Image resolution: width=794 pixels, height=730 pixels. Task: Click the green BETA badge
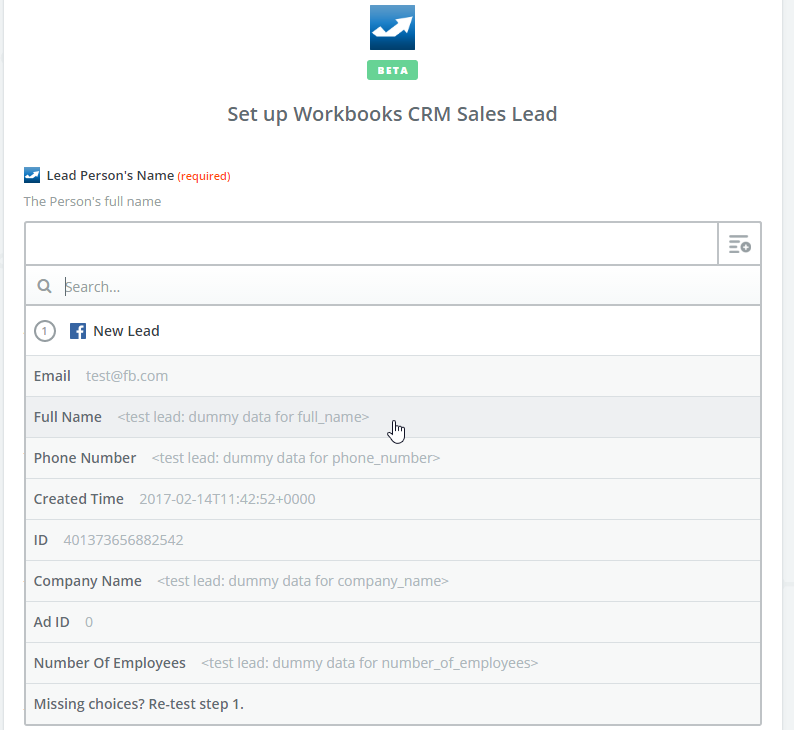point(392,70)
